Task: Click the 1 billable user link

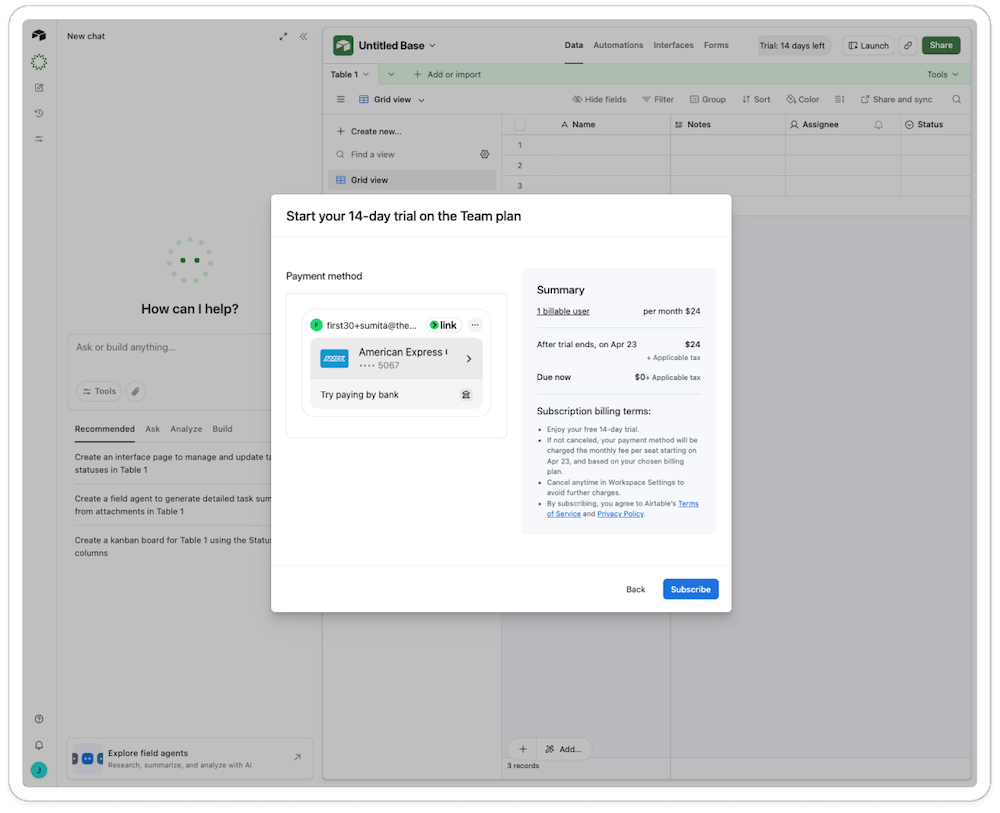Action: point(563,311)
